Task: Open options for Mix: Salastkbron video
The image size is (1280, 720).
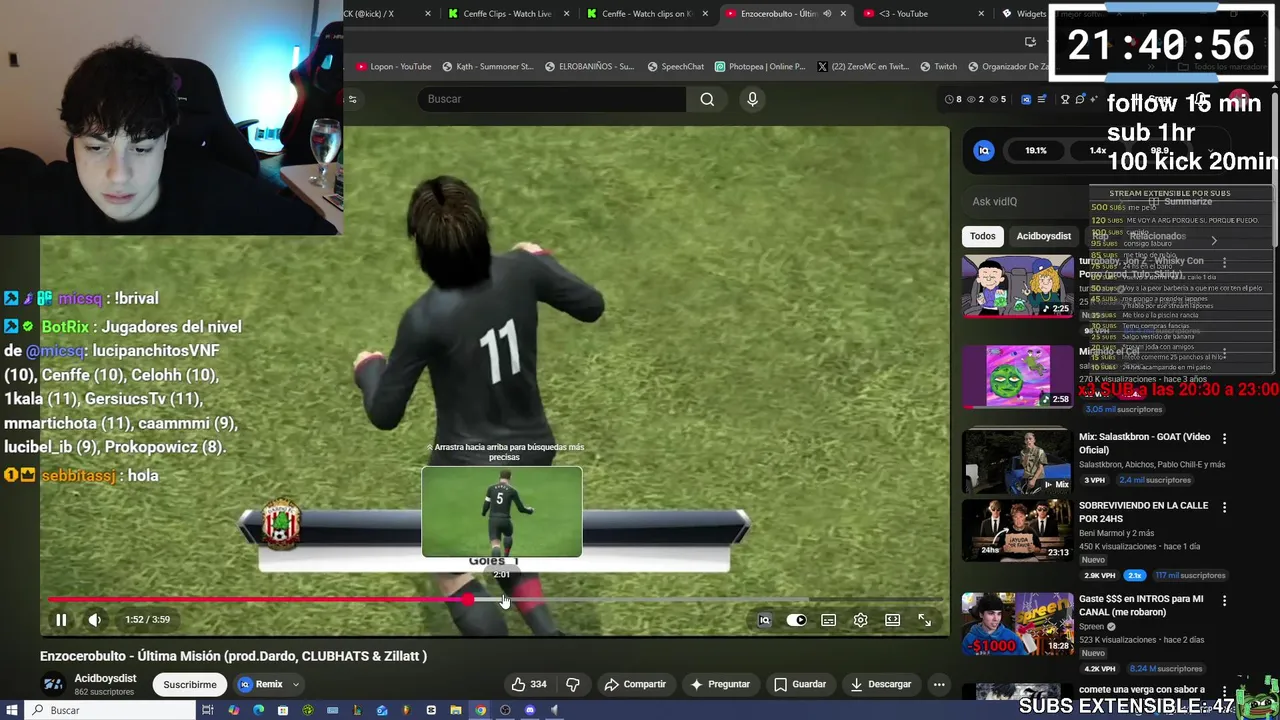Action: pyautogui.click(x=1224, y=438)
